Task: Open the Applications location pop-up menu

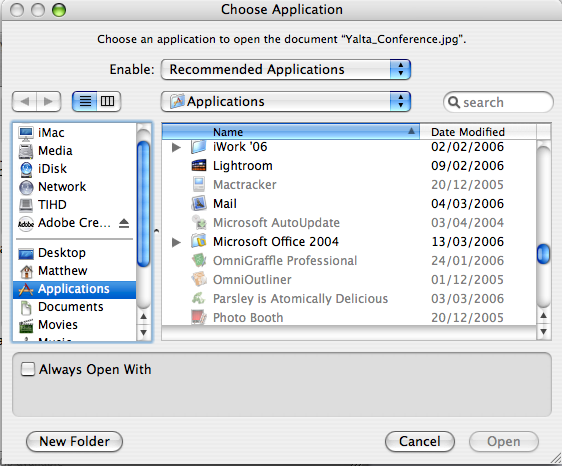Action: 286,101
